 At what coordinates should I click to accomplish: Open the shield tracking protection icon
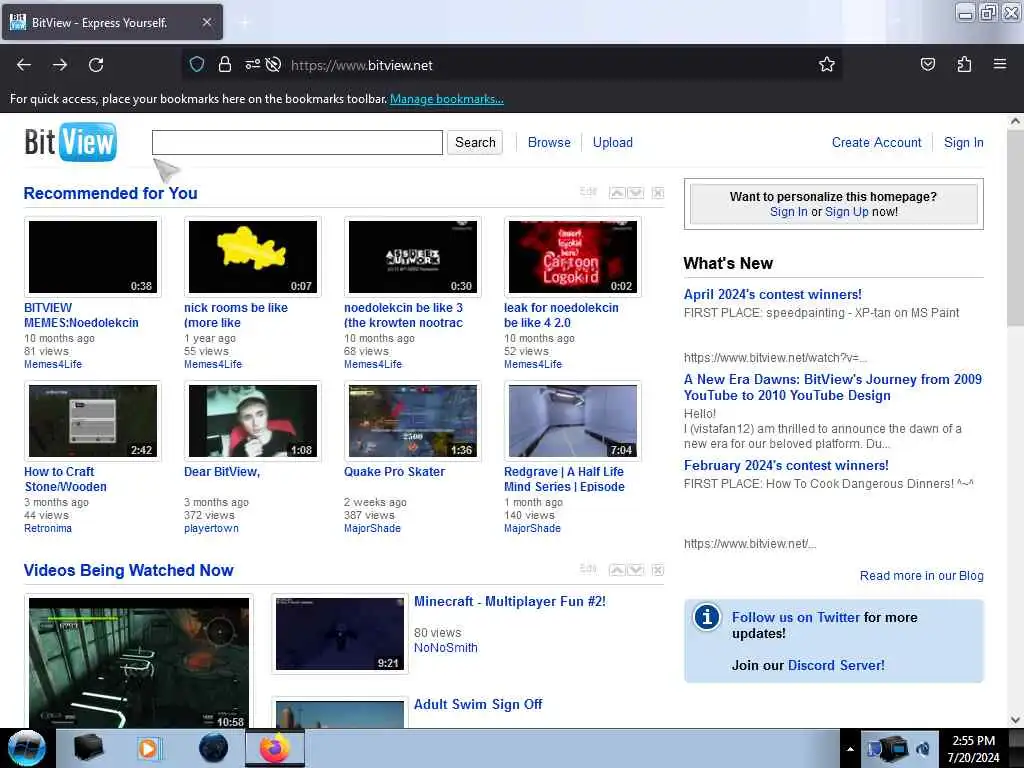pyautogui.click(x=197, y=65)
